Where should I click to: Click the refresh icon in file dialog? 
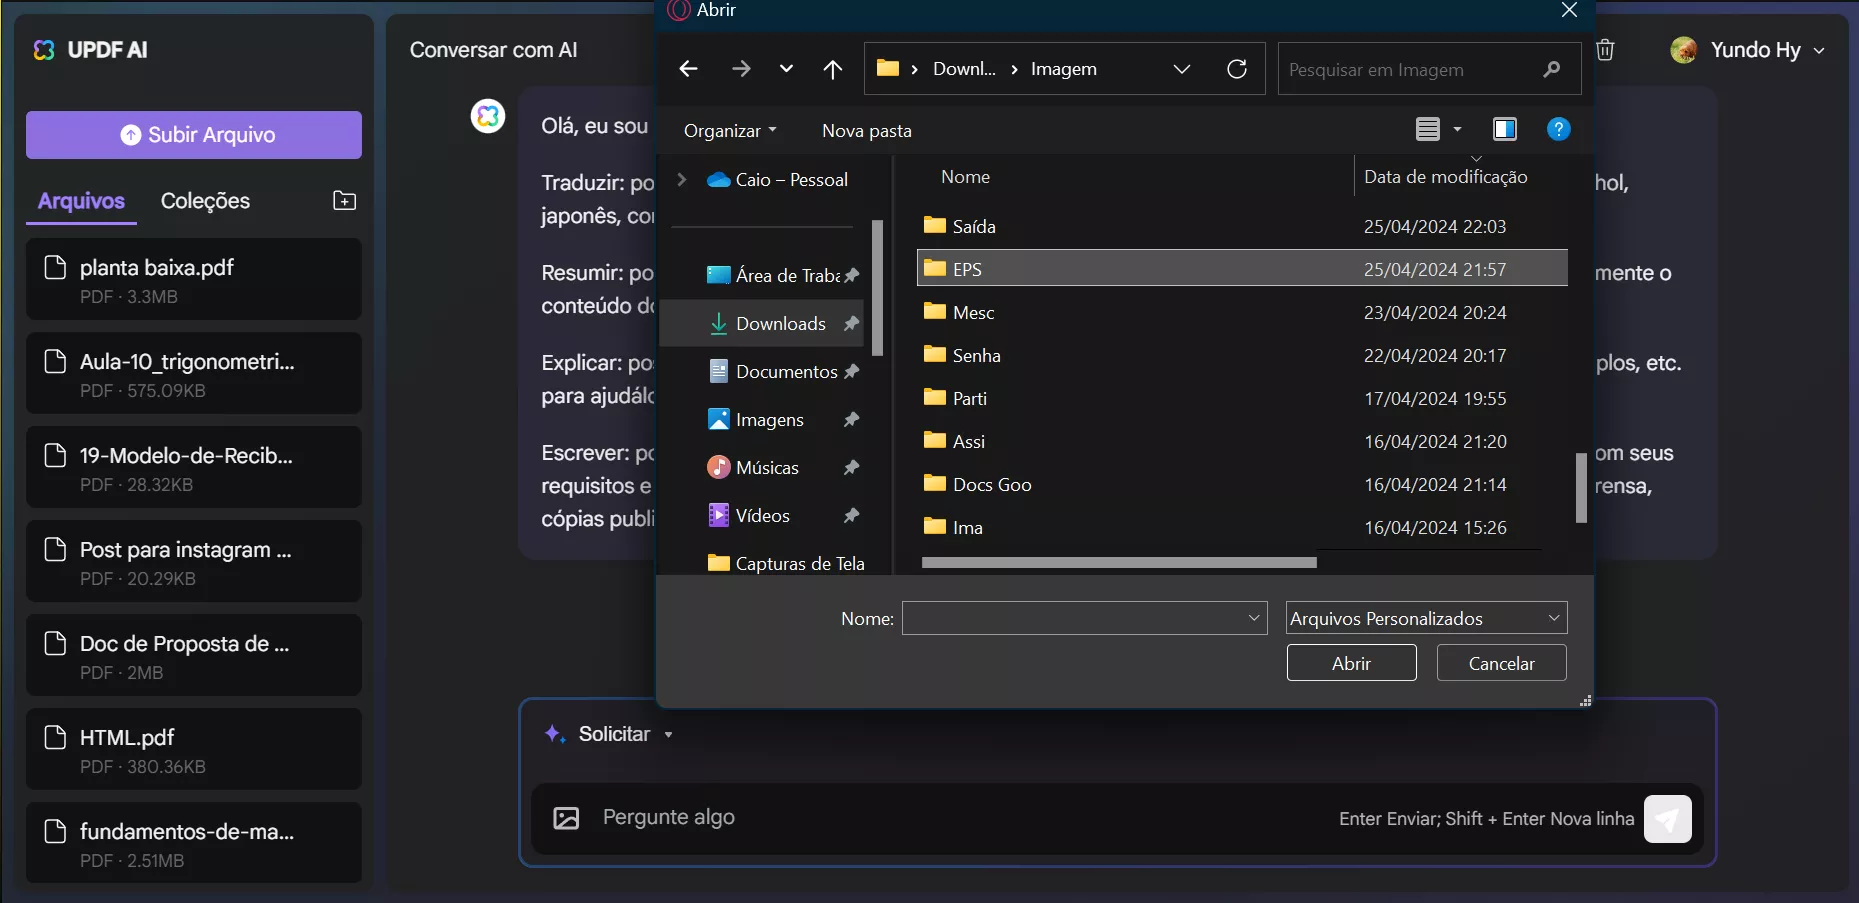click(1237, 69)
